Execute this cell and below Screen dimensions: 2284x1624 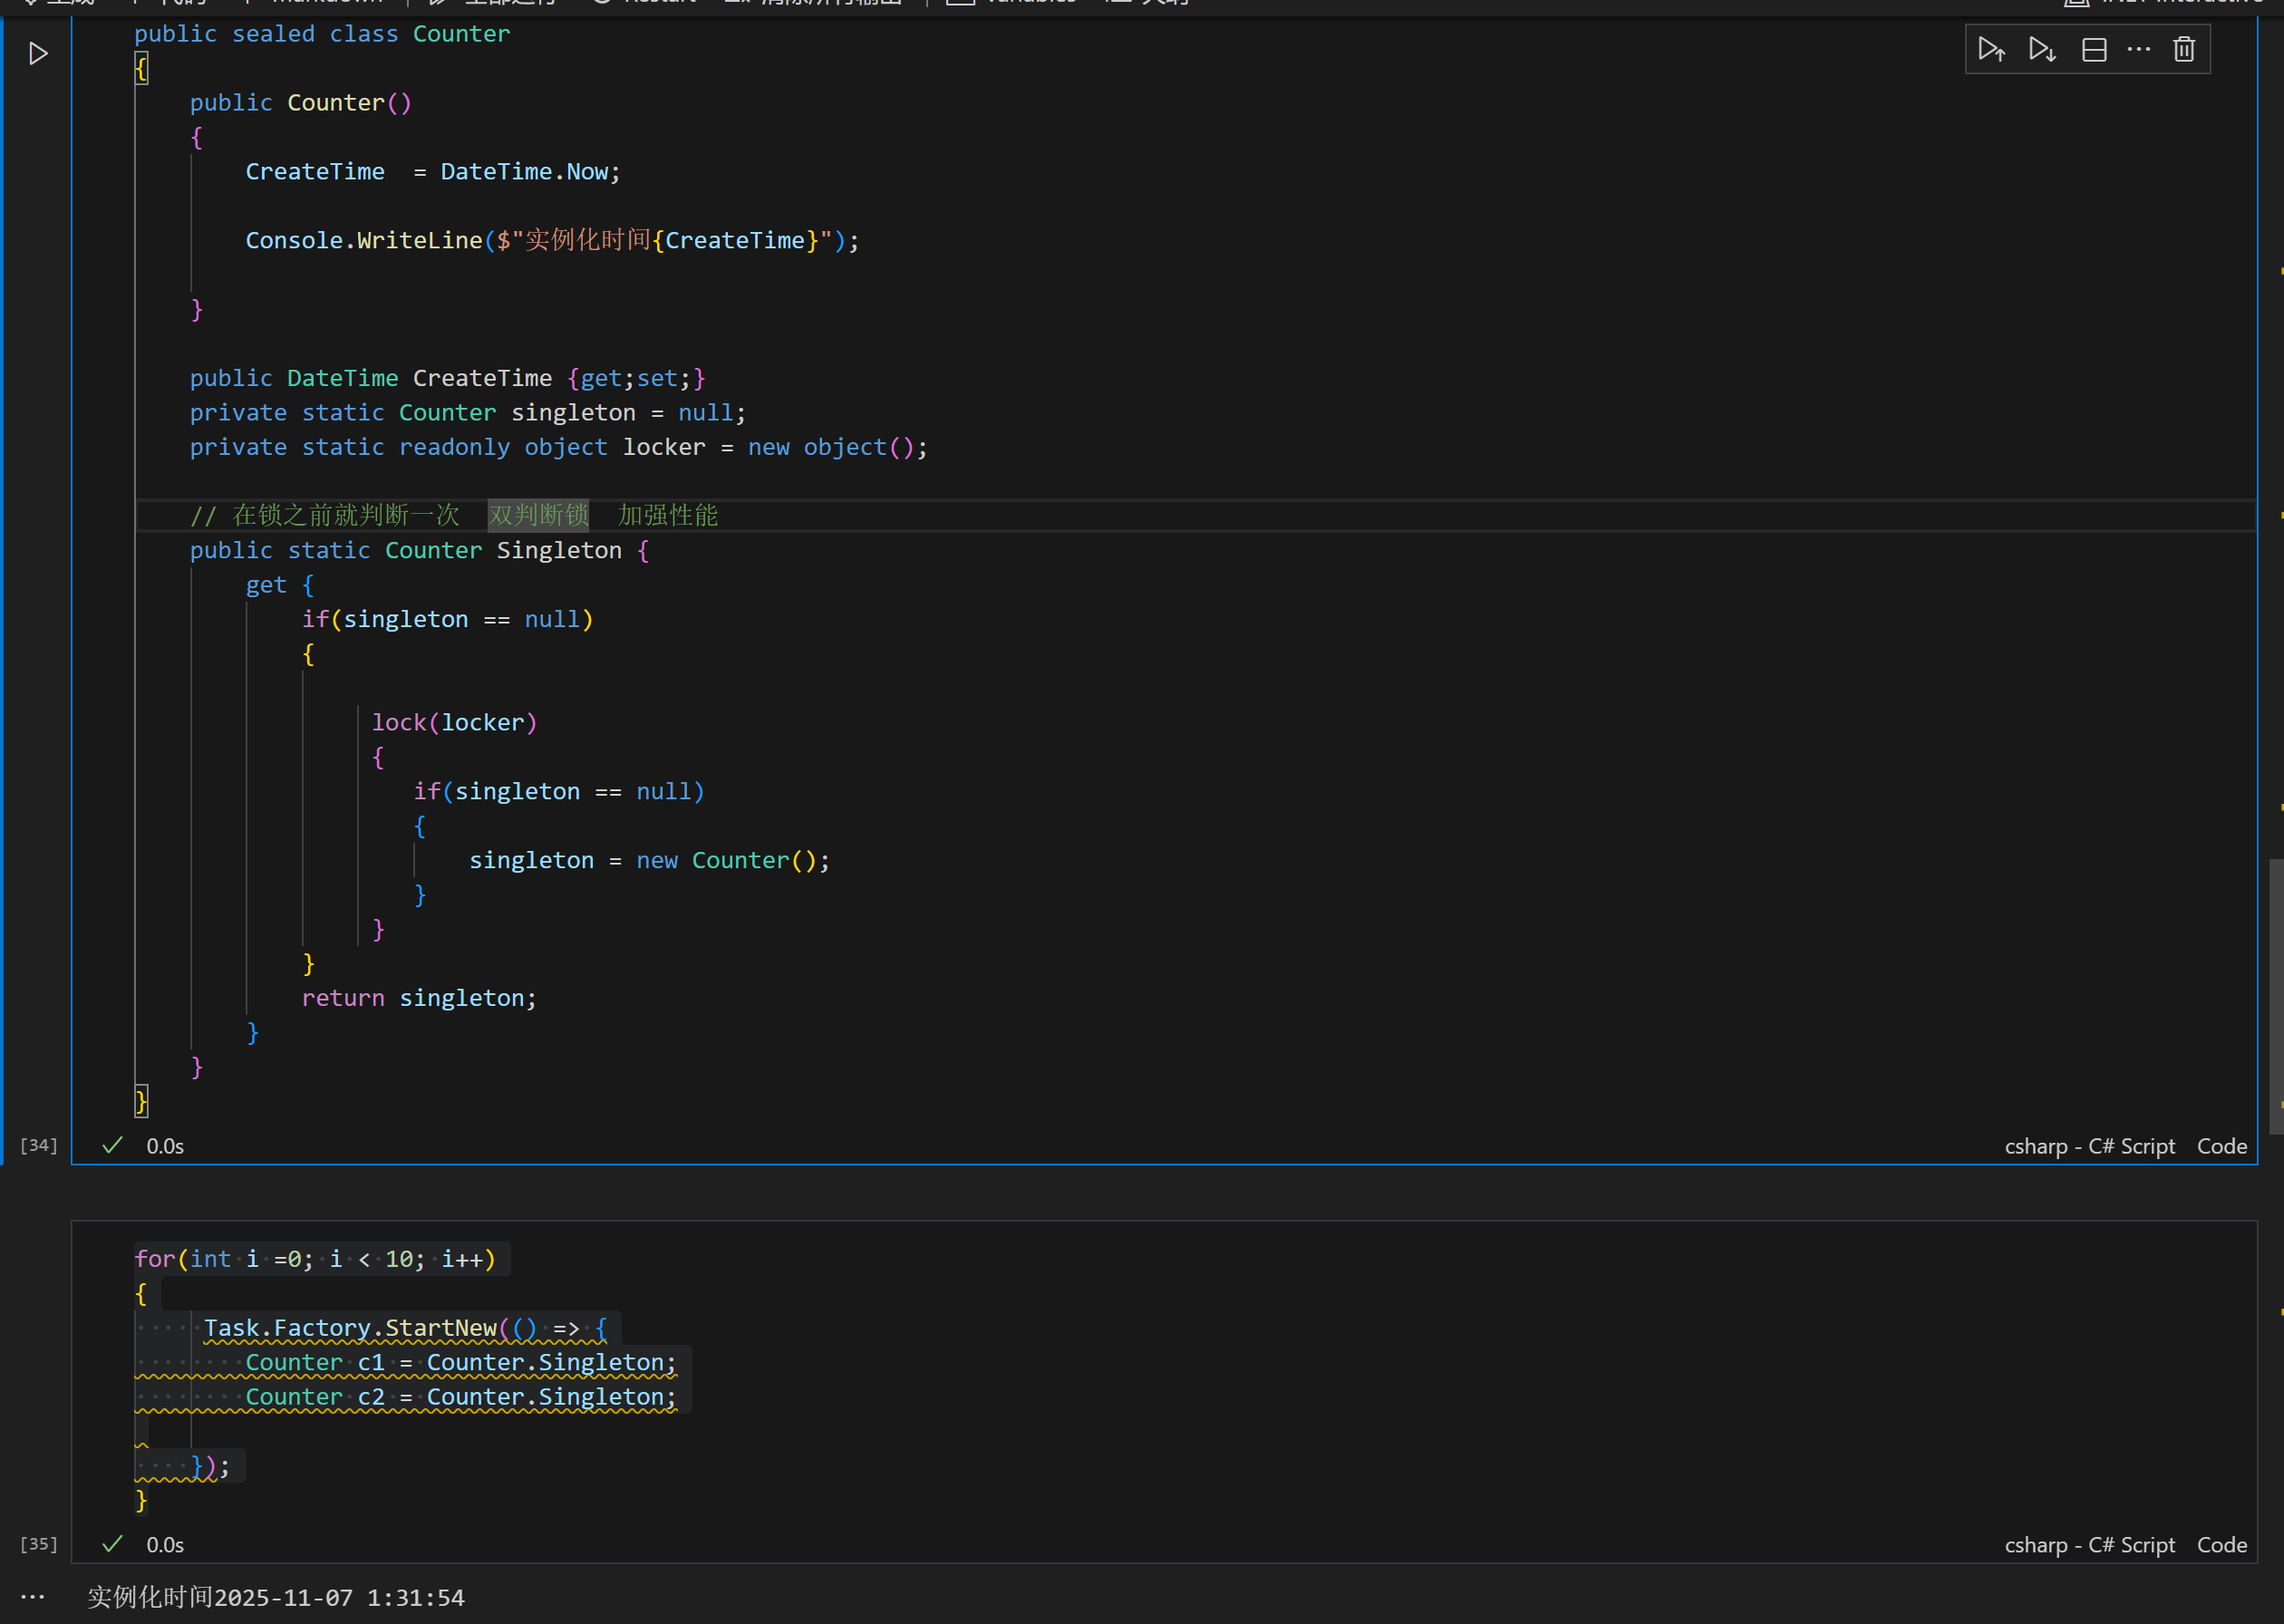(x=2041, y=49)
